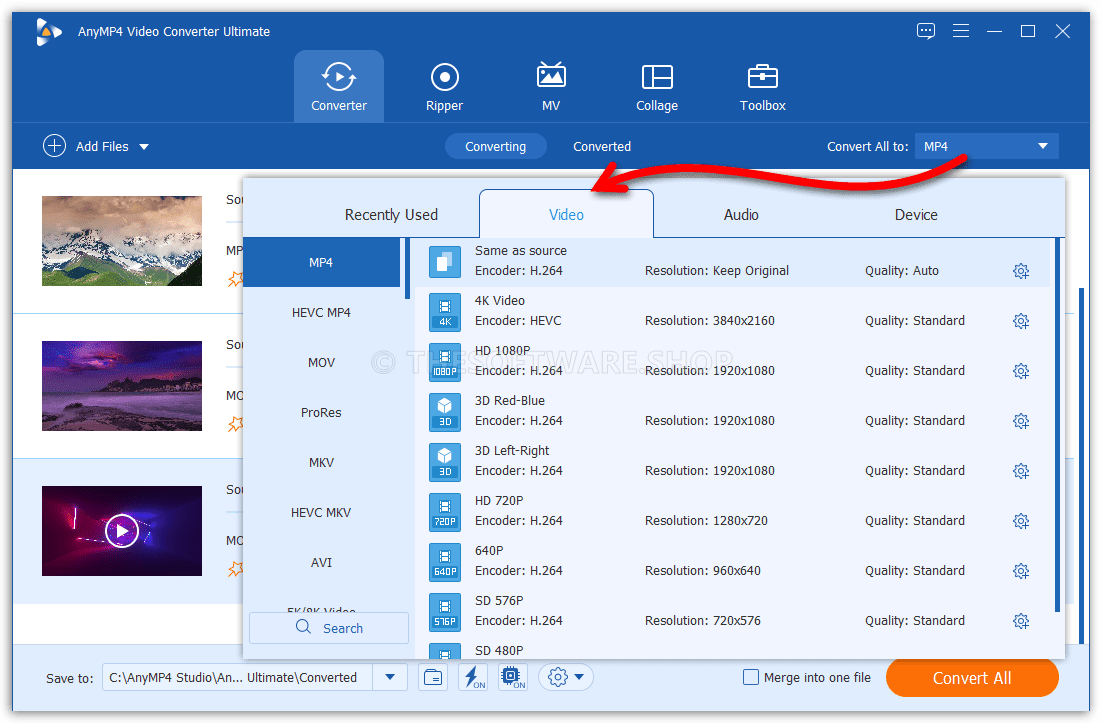The height and width of the screenshot is (723, 1102).
Task: Open settings gear for 3D Red-Blue profile
Action: (x=1021, y=421)
